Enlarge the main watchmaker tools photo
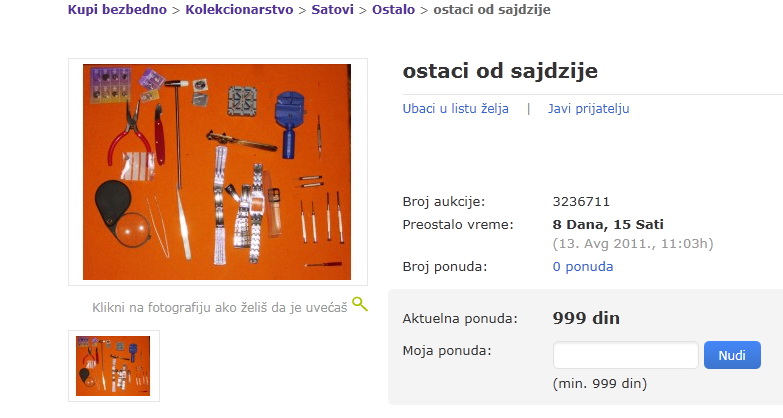 pos(217,172)
